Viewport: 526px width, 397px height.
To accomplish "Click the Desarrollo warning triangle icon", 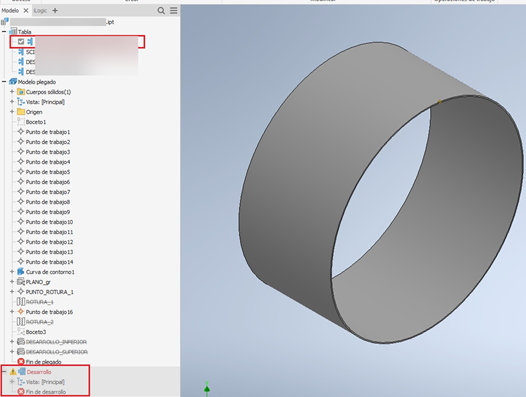I will point(13,372).
